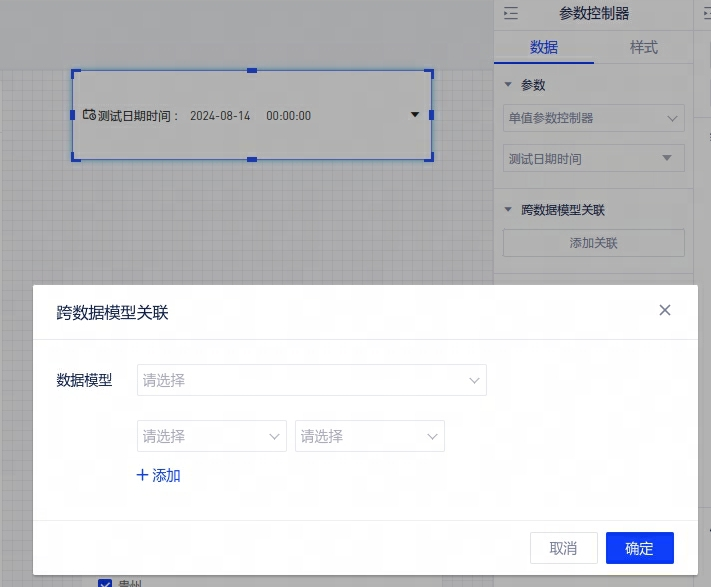
Task: Collapse the 参数 section
Action: coord(509,85)
